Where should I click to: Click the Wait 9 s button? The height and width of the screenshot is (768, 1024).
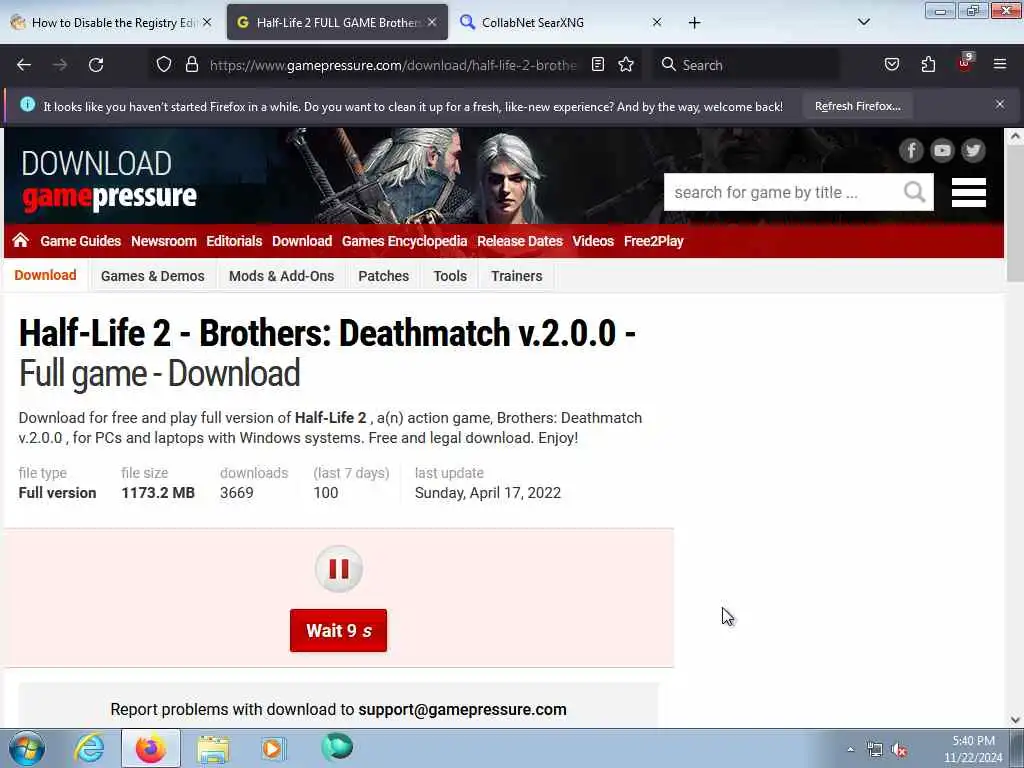[x=338, y=630]
